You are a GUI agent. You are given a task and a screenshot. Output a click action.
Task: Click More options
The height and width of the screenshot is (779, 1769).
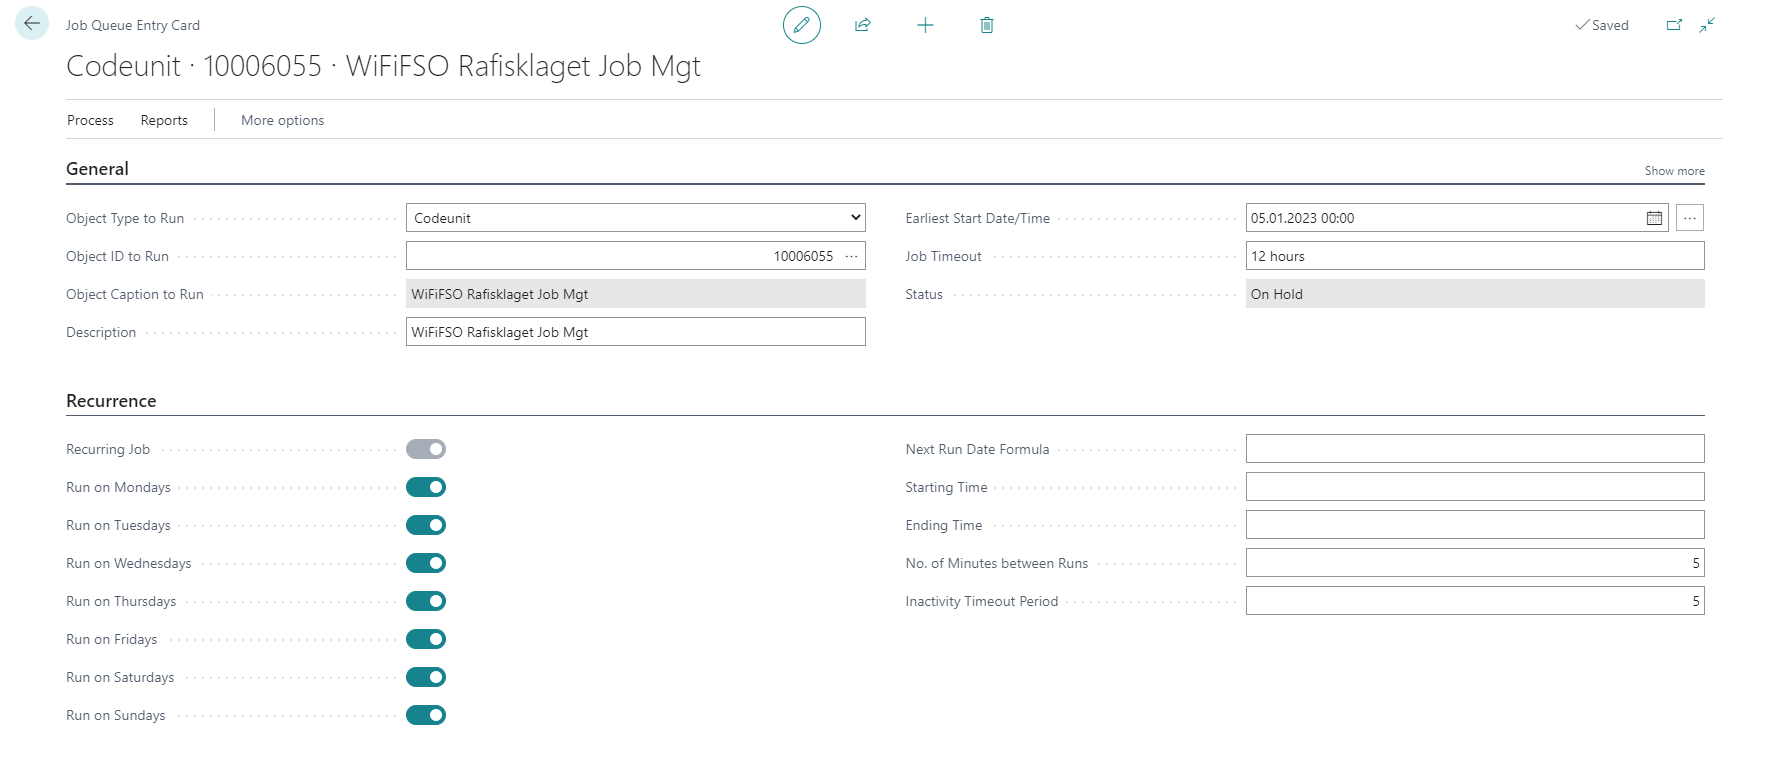(282, 120)
